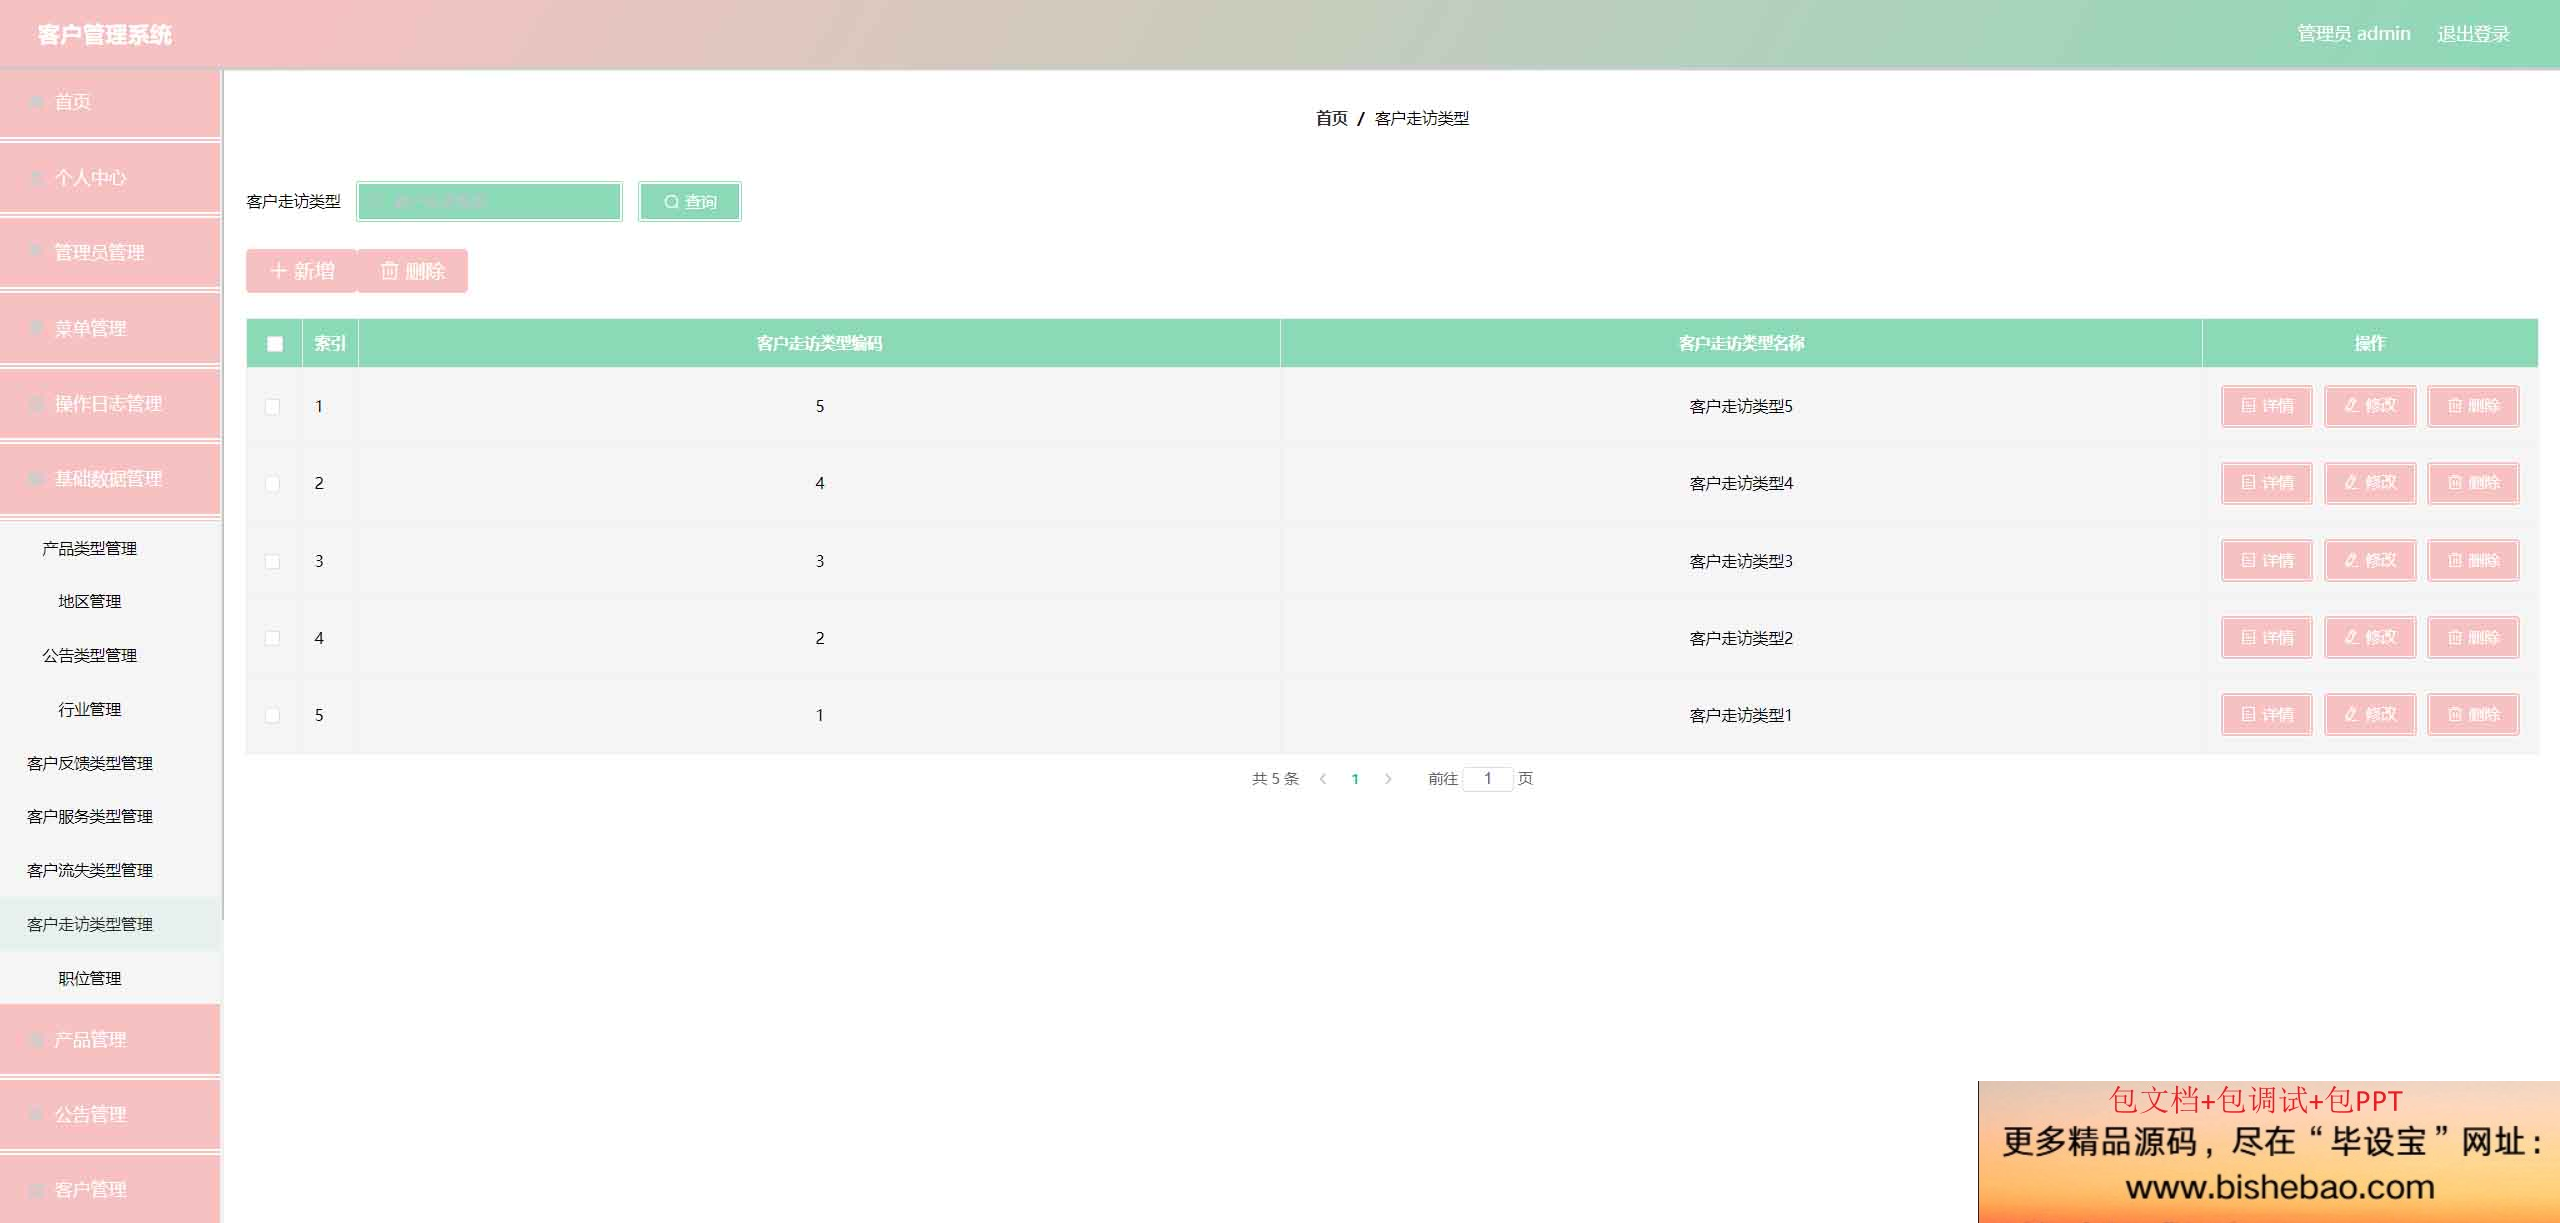Click 删除 in the 客户走访类型3 row
The height and width of the screenshot is (1223, 2560).
click(x=2473, y=560)
